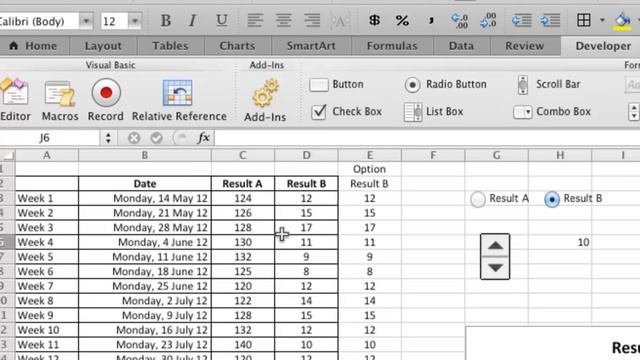Align text right
Screen dimensions: 640x360
tap(312, 20)
